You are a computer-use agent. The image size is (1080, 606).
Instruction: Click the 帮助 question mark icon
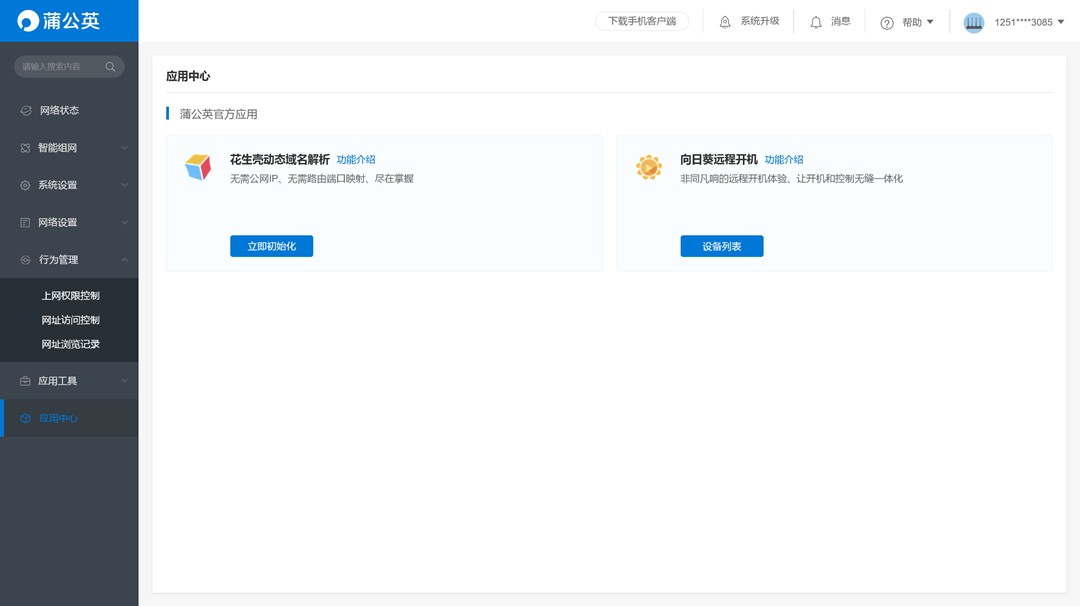(x=886, y=21)
